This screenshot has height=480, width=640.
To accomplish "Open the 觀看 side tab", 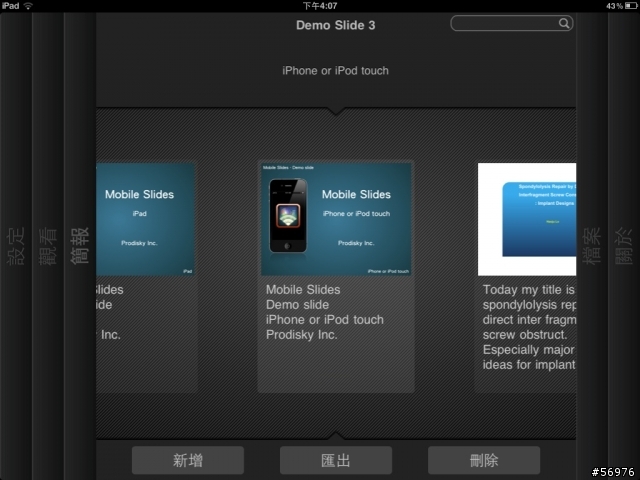I will (x=48, y=246).
